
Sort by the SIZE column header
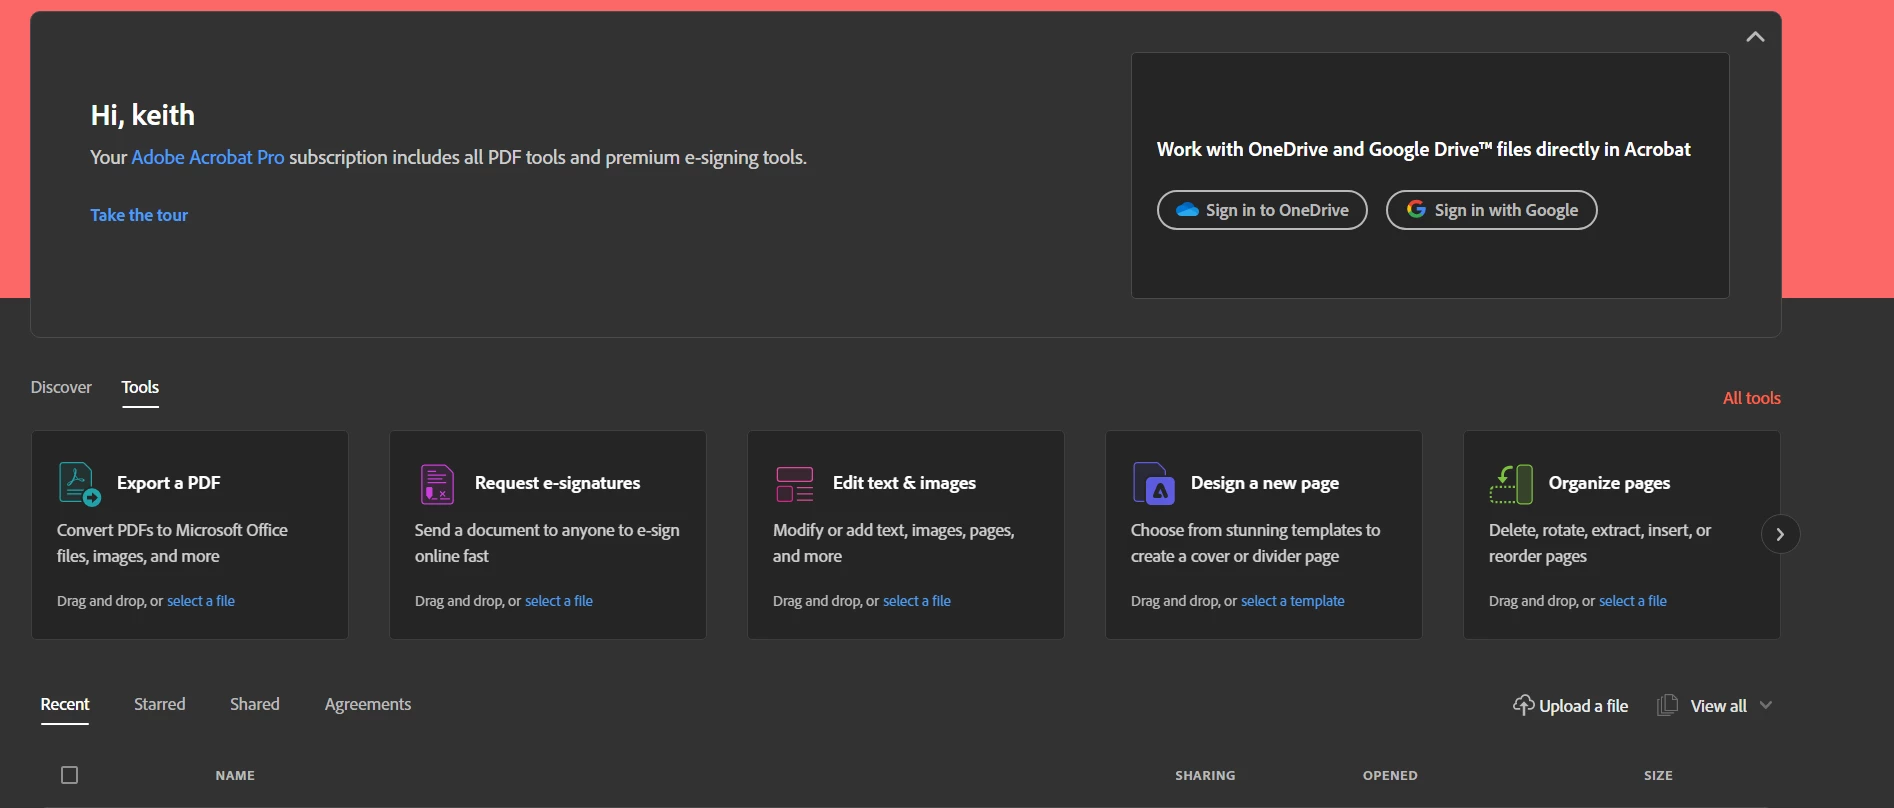[x=1658, y=775]
